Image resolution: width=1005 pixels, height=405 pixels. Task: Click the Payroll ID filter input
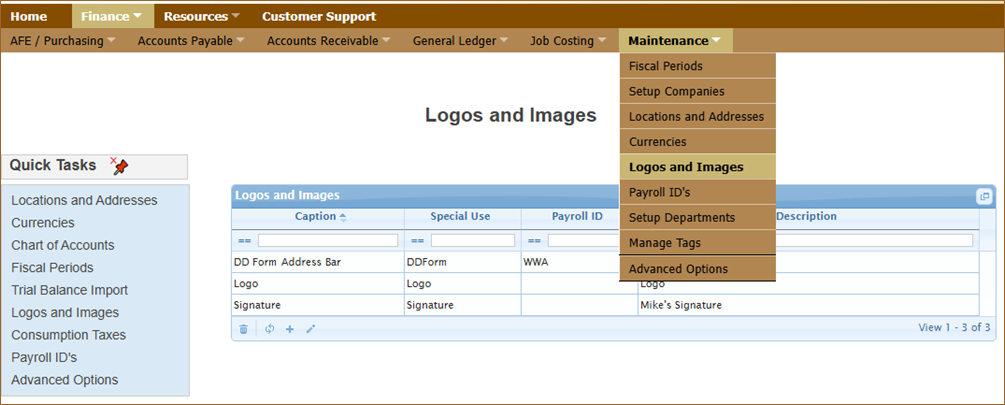pyautogui.click(x=583, y=241)
